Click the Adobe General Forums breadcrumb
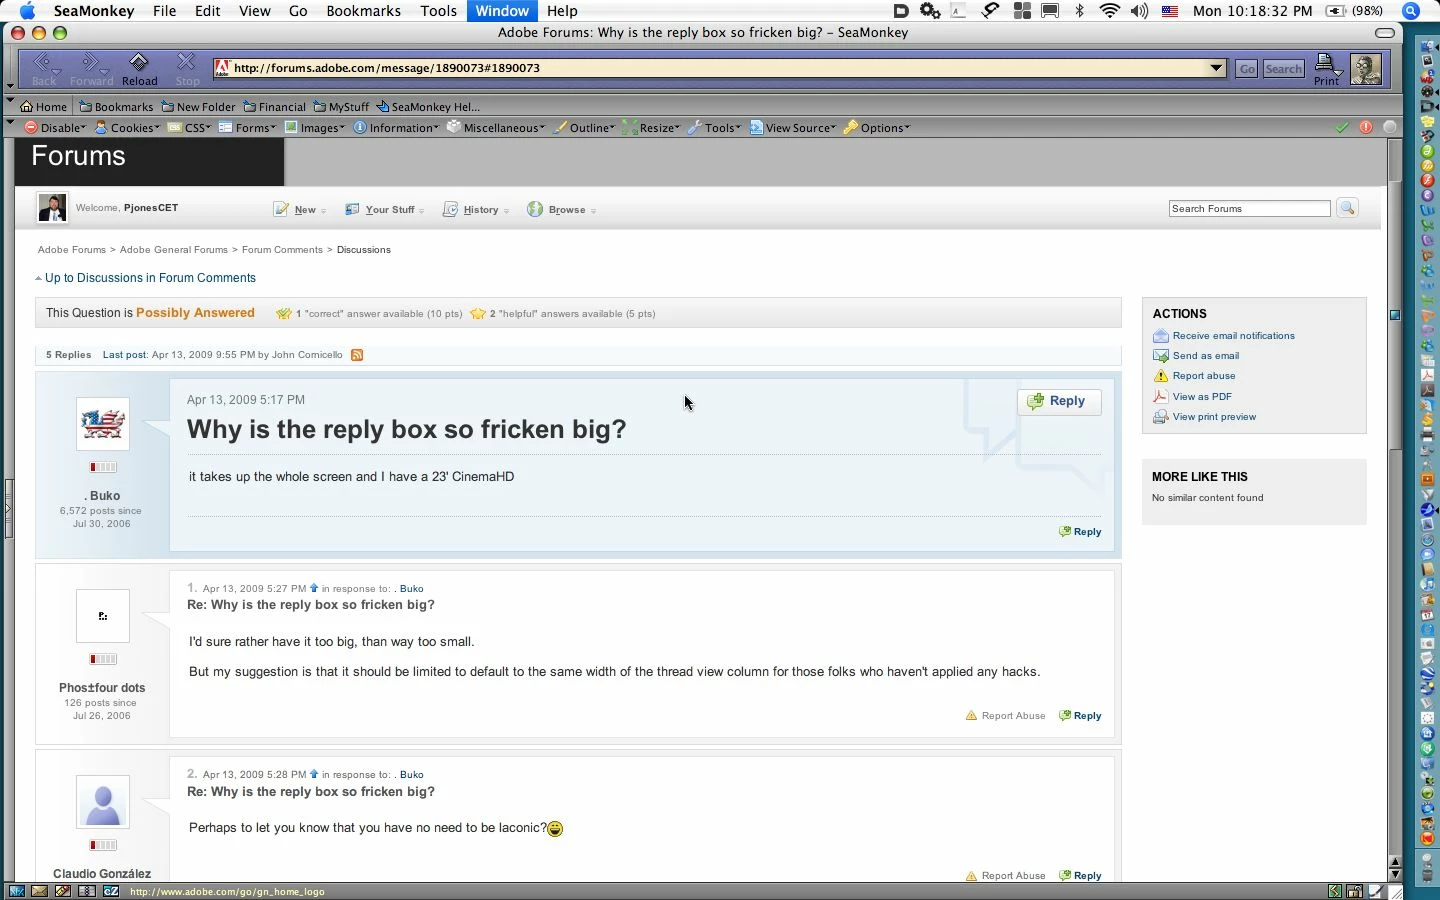The width and height of the screenshot is (1440, 900). point(174,250)
